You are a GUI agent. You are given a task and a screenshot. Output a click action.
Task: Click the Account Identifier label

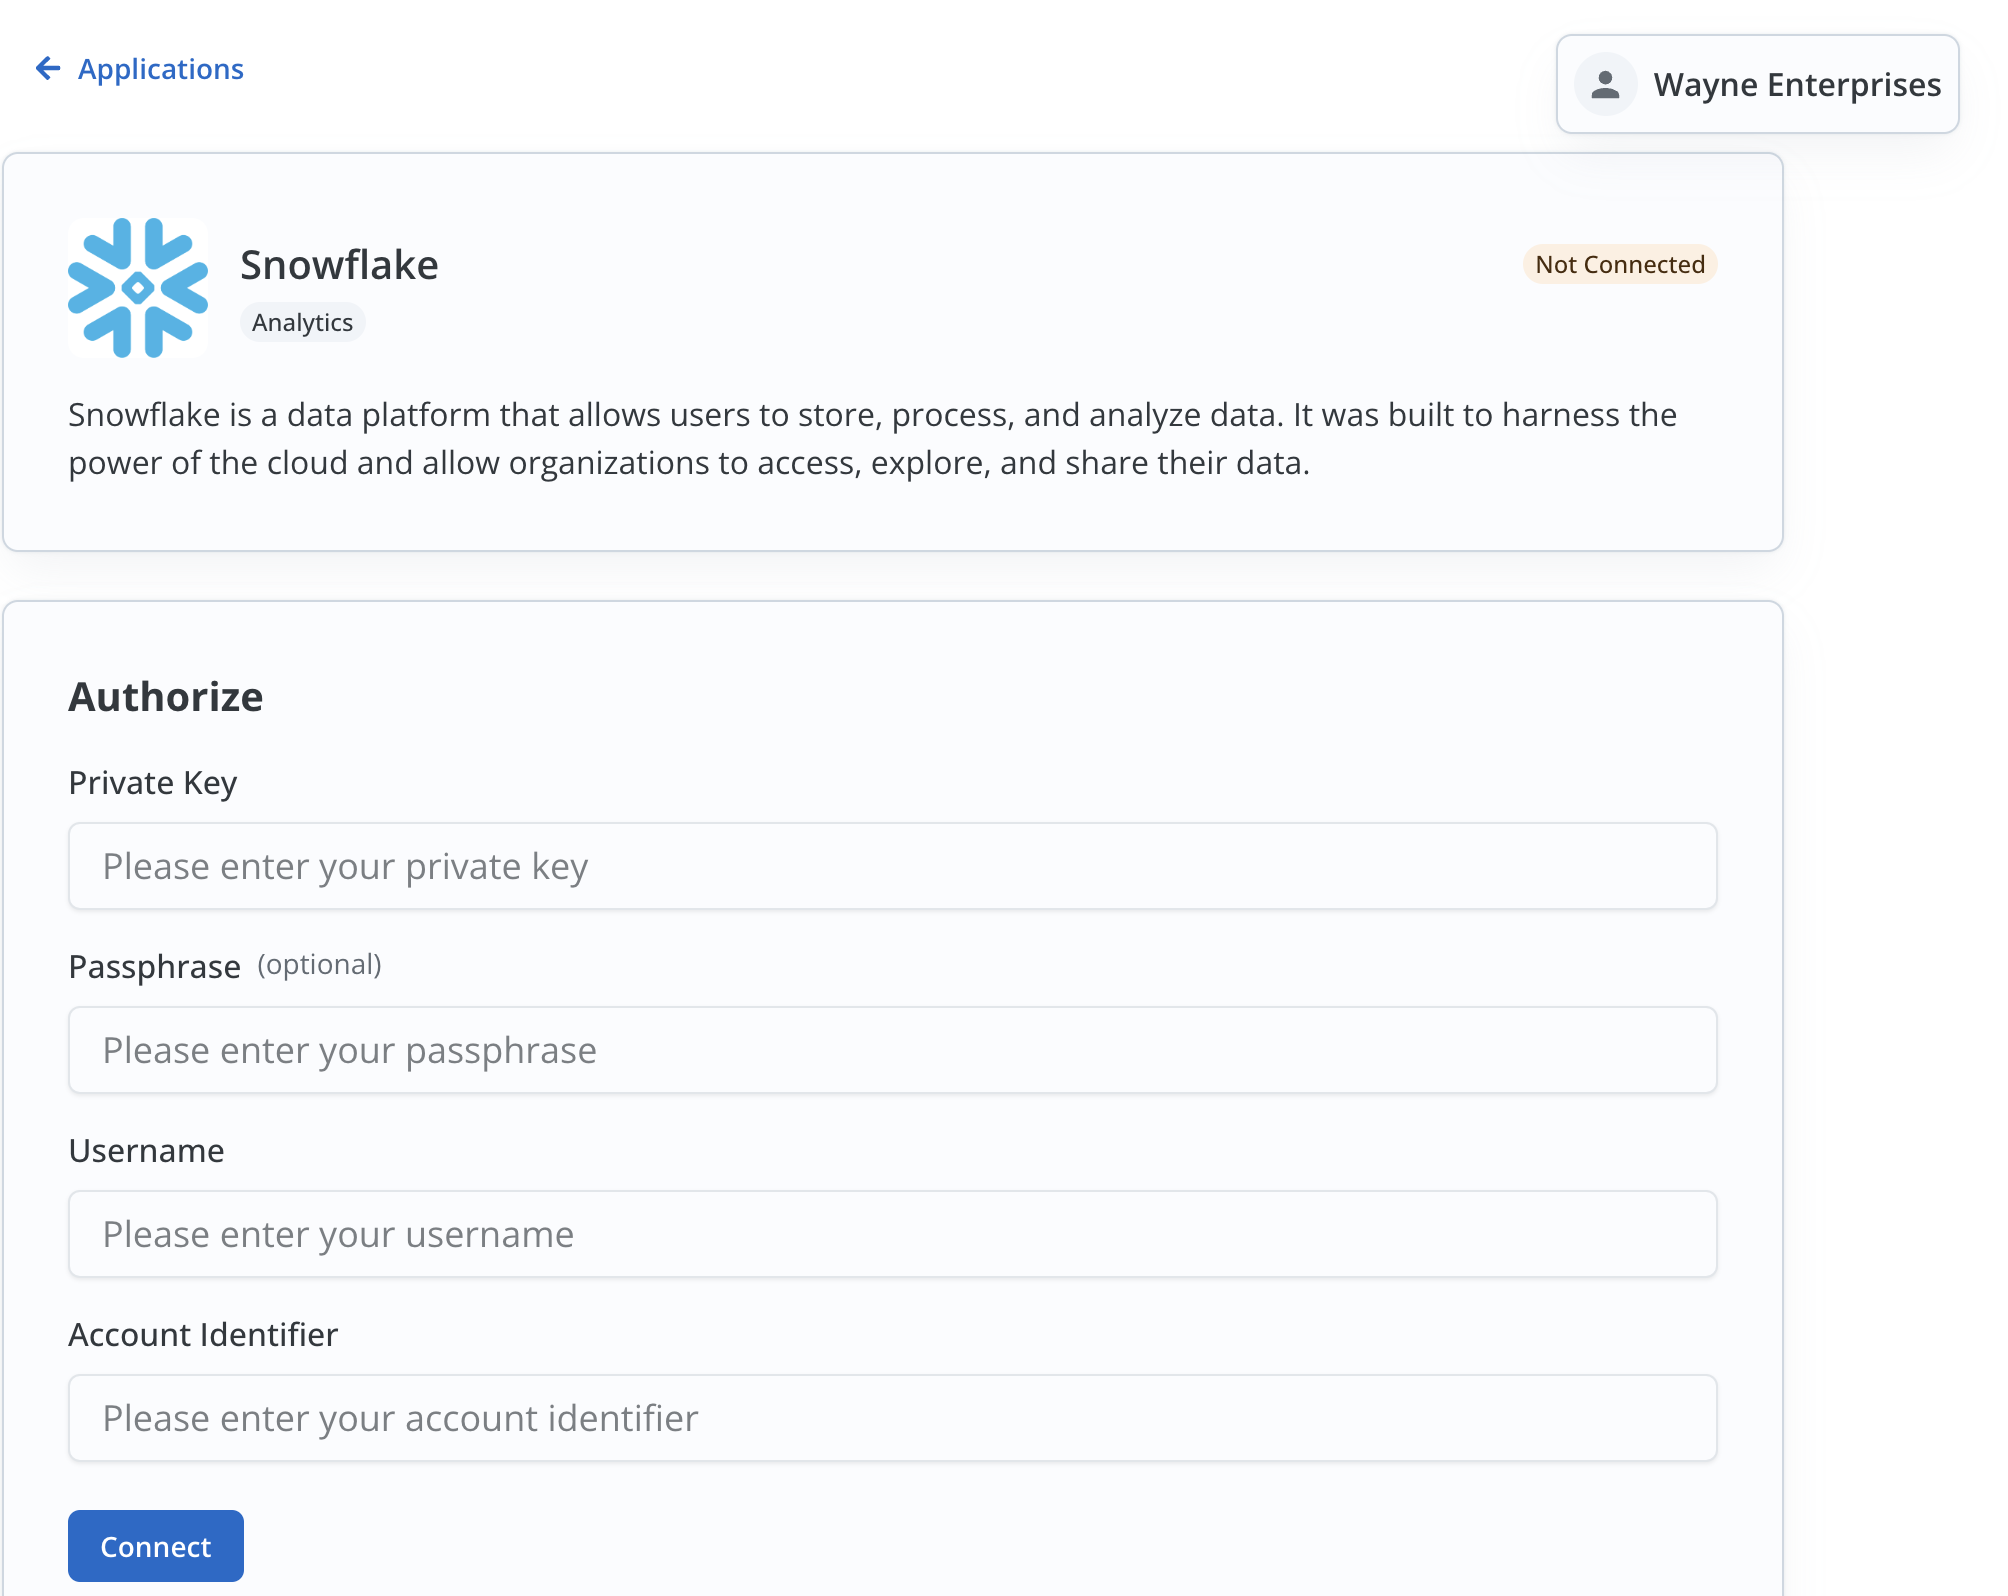coord(203,1334)
